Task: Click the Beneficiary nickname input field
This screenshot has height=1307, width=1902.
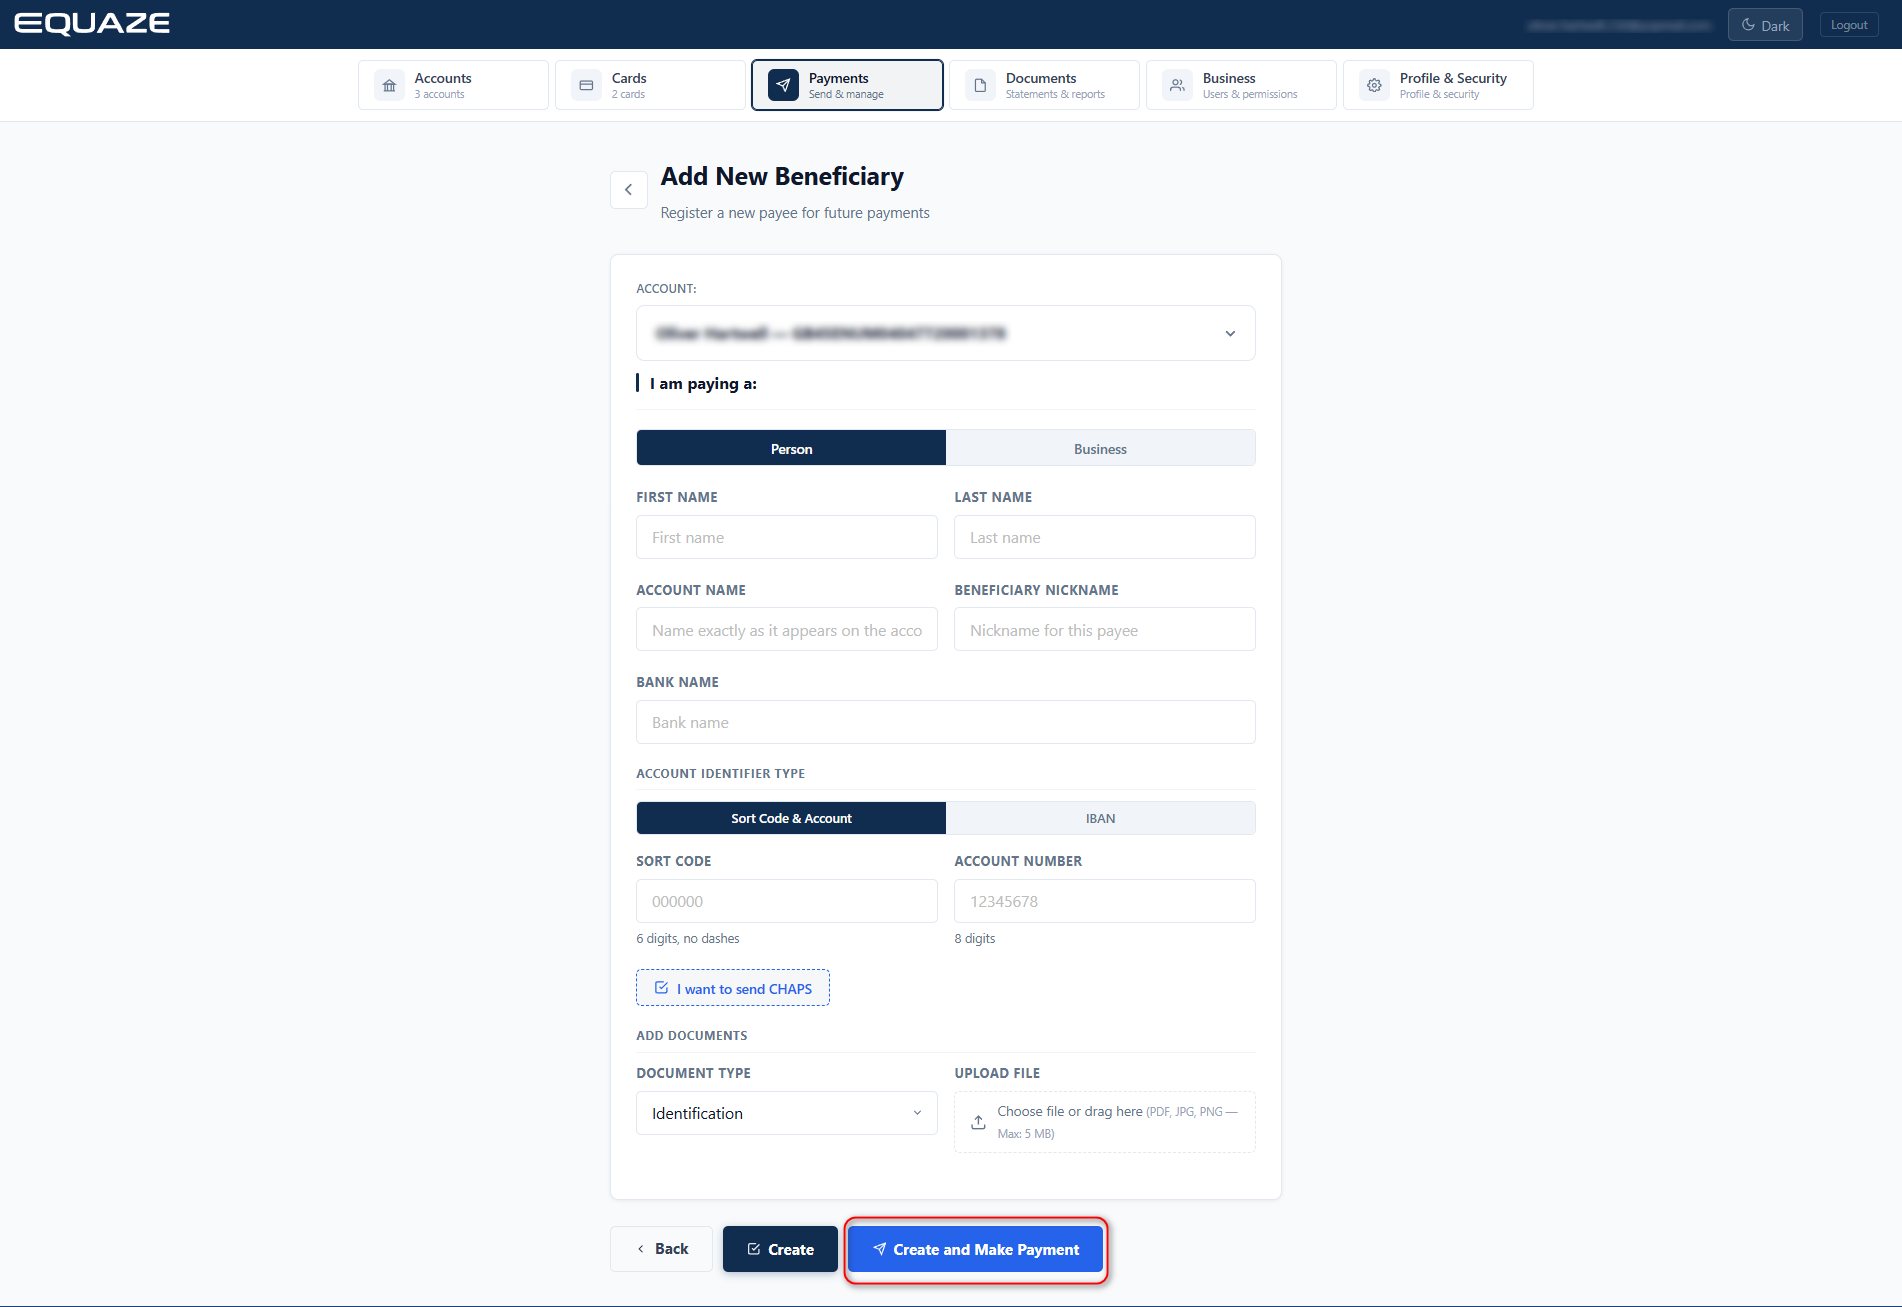Action: click(x=1105, y=630)
